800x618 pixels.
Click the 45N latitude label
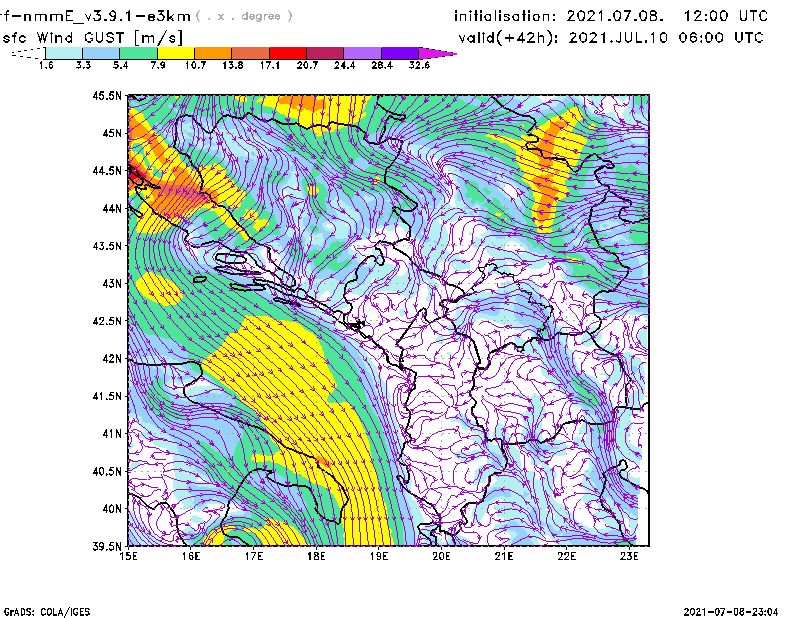[x=112, y=133]
